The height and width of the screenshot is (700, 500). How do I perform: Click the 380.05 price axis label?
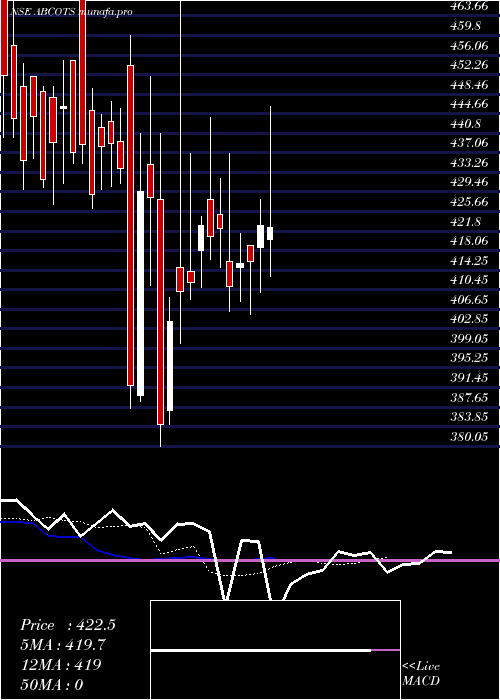[x=469, y=438]
